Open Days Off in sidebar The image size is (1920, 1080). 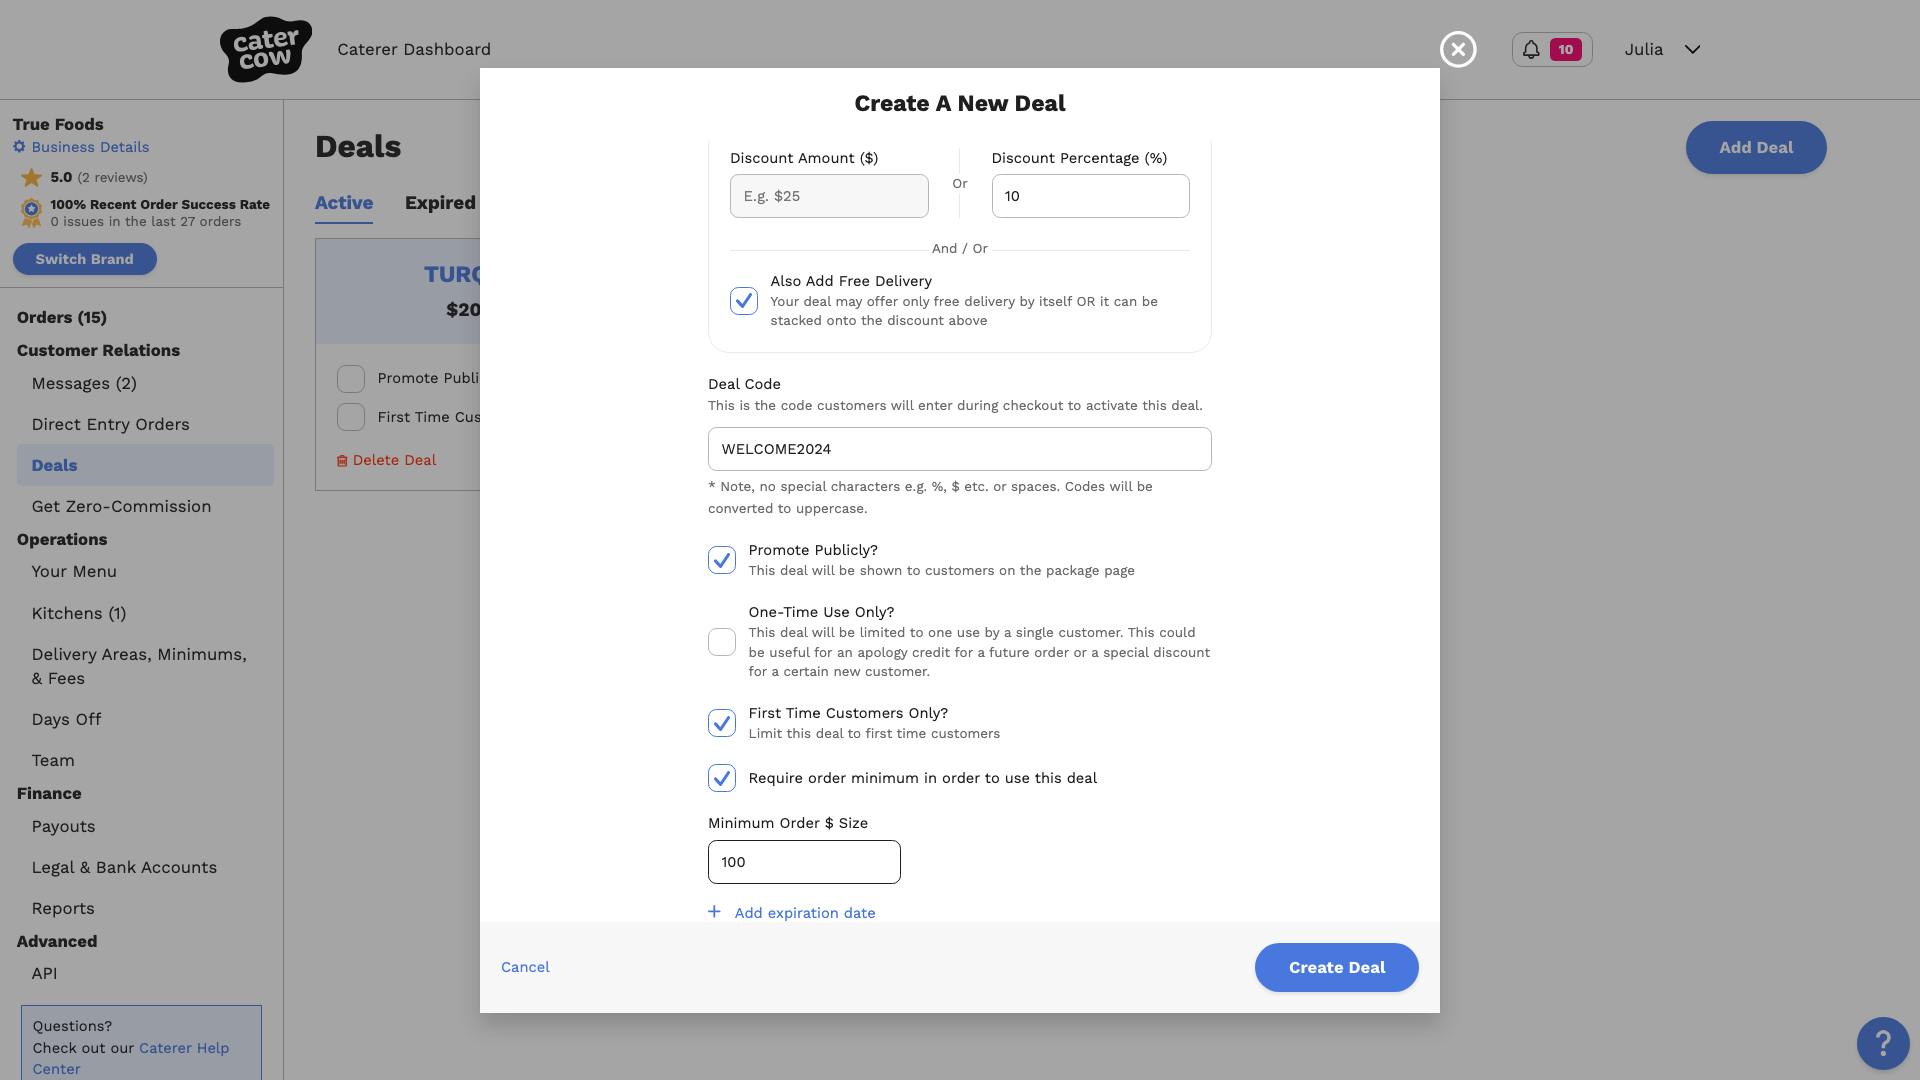pyautogui.click(x=66, y=720)
